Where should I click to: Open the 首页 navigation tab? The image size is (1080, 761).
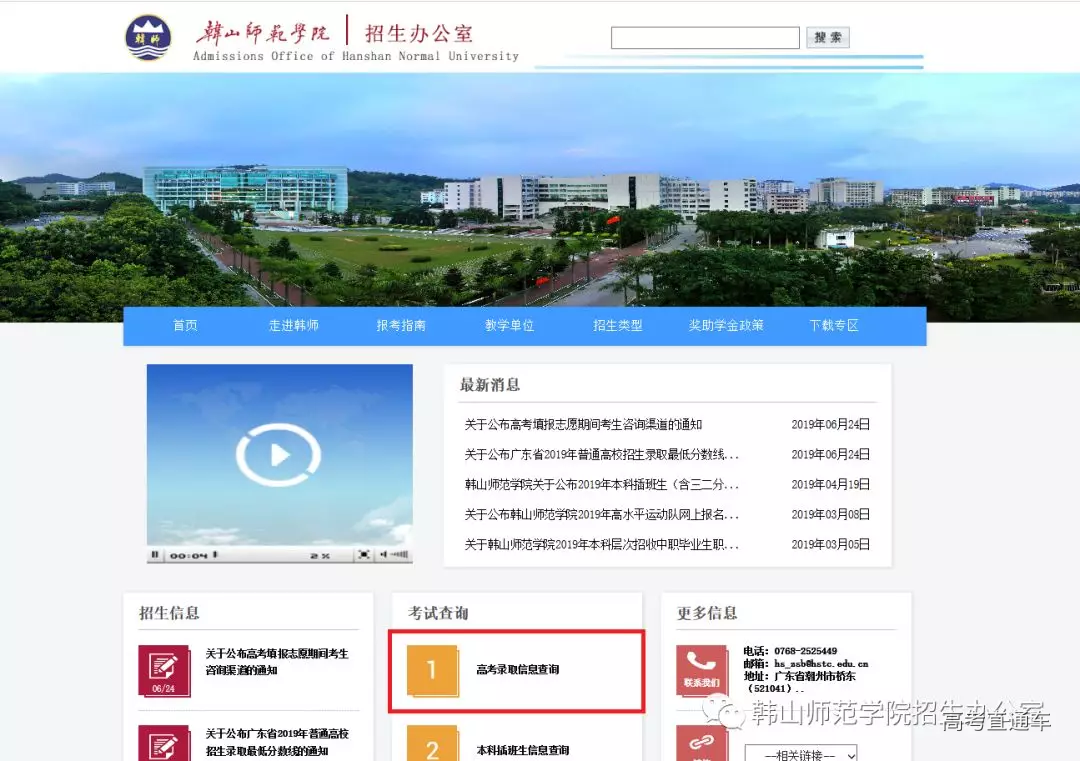click(x=185, y=326)
